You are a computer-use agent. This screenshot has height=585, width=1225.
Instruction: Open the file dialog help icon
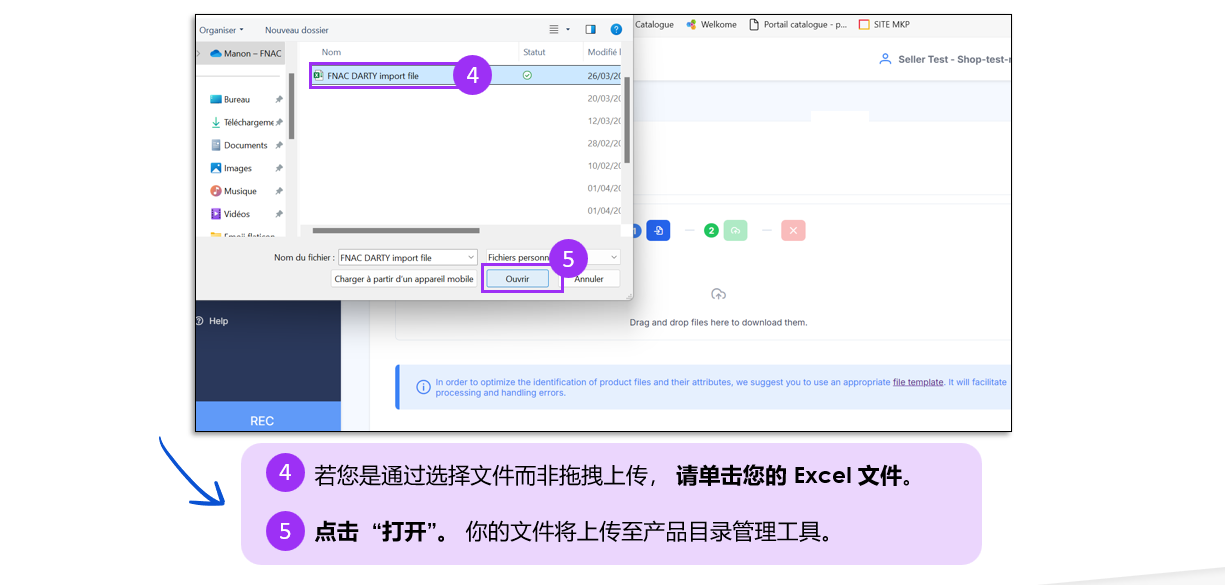616,30
